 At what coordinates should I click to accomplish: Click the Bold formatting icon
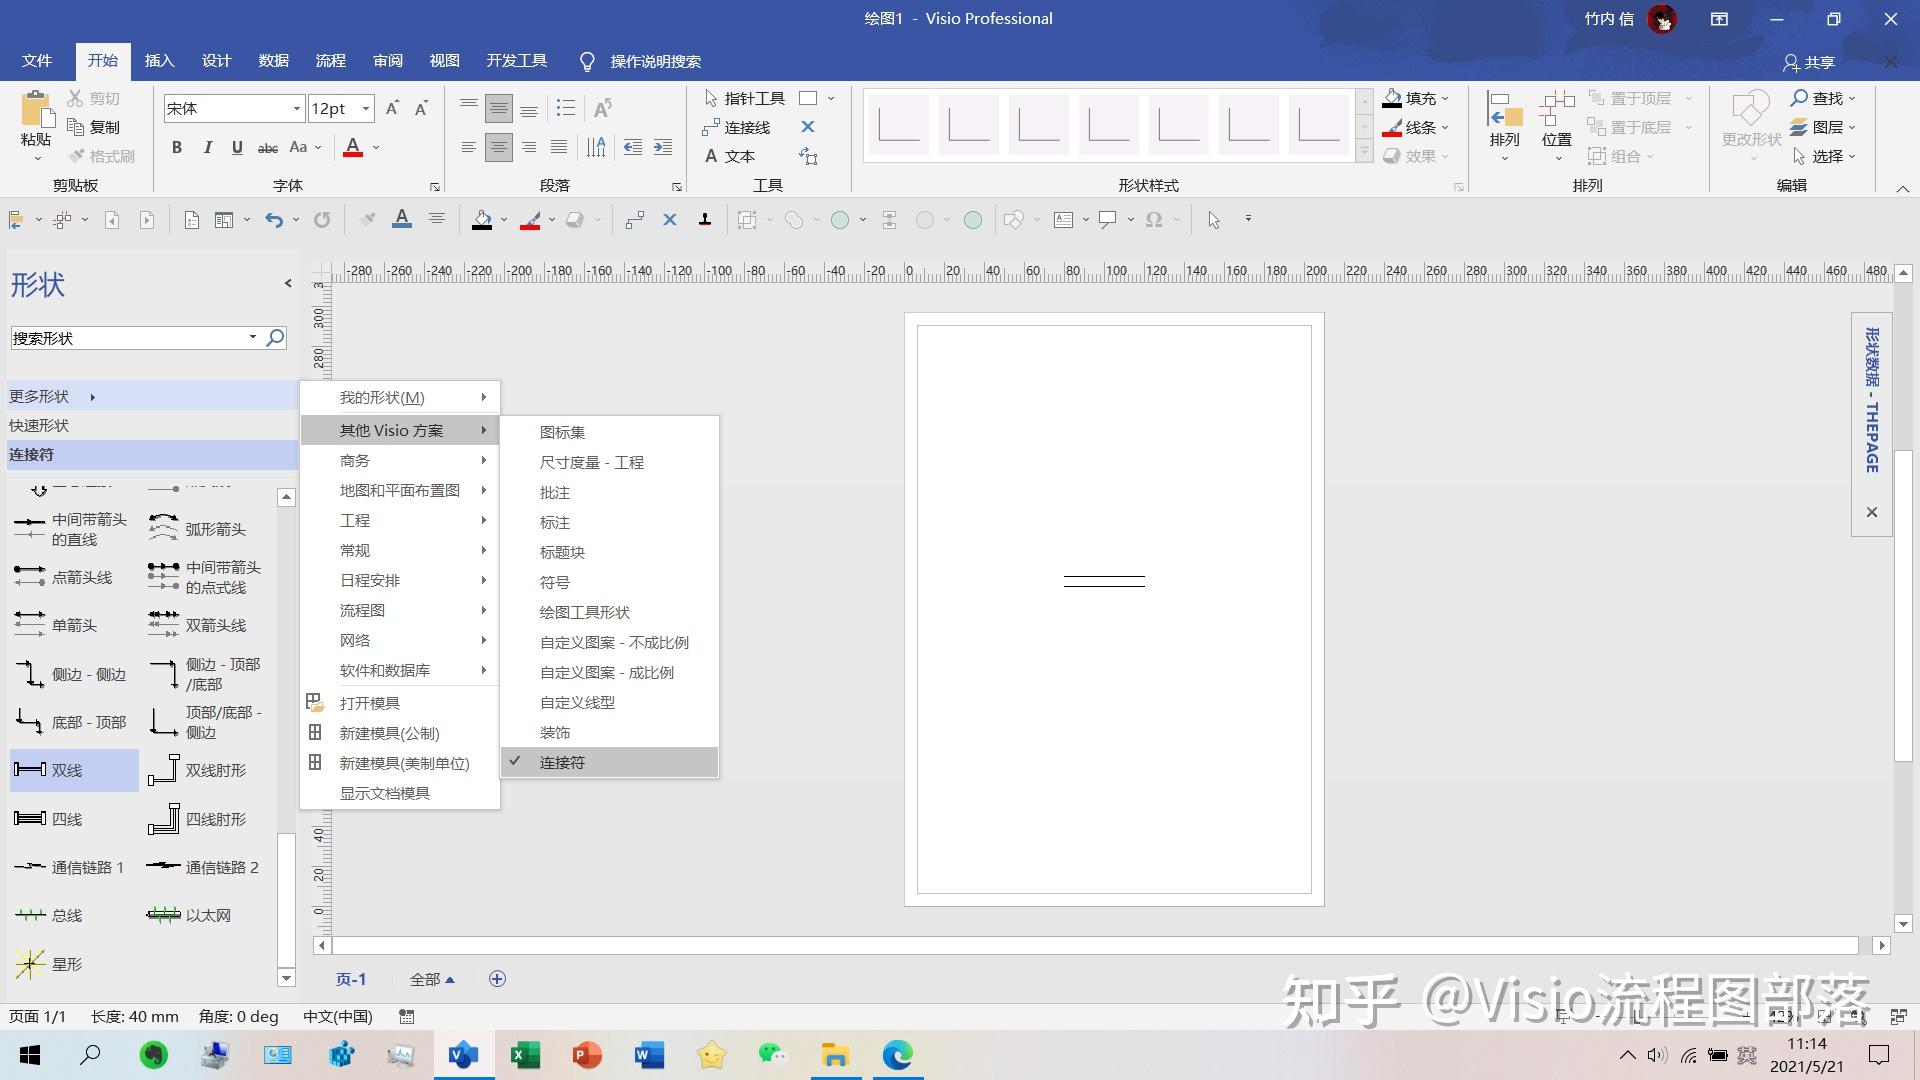(x=177, y=147)
